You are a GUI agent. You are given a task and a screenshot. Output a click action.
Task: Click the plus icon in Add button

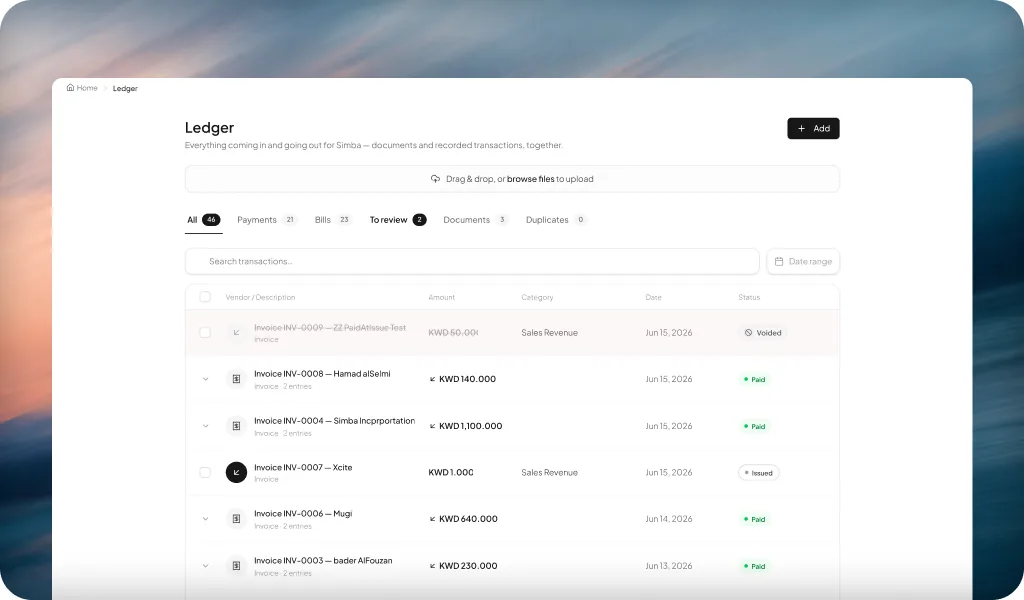point(801,129)
